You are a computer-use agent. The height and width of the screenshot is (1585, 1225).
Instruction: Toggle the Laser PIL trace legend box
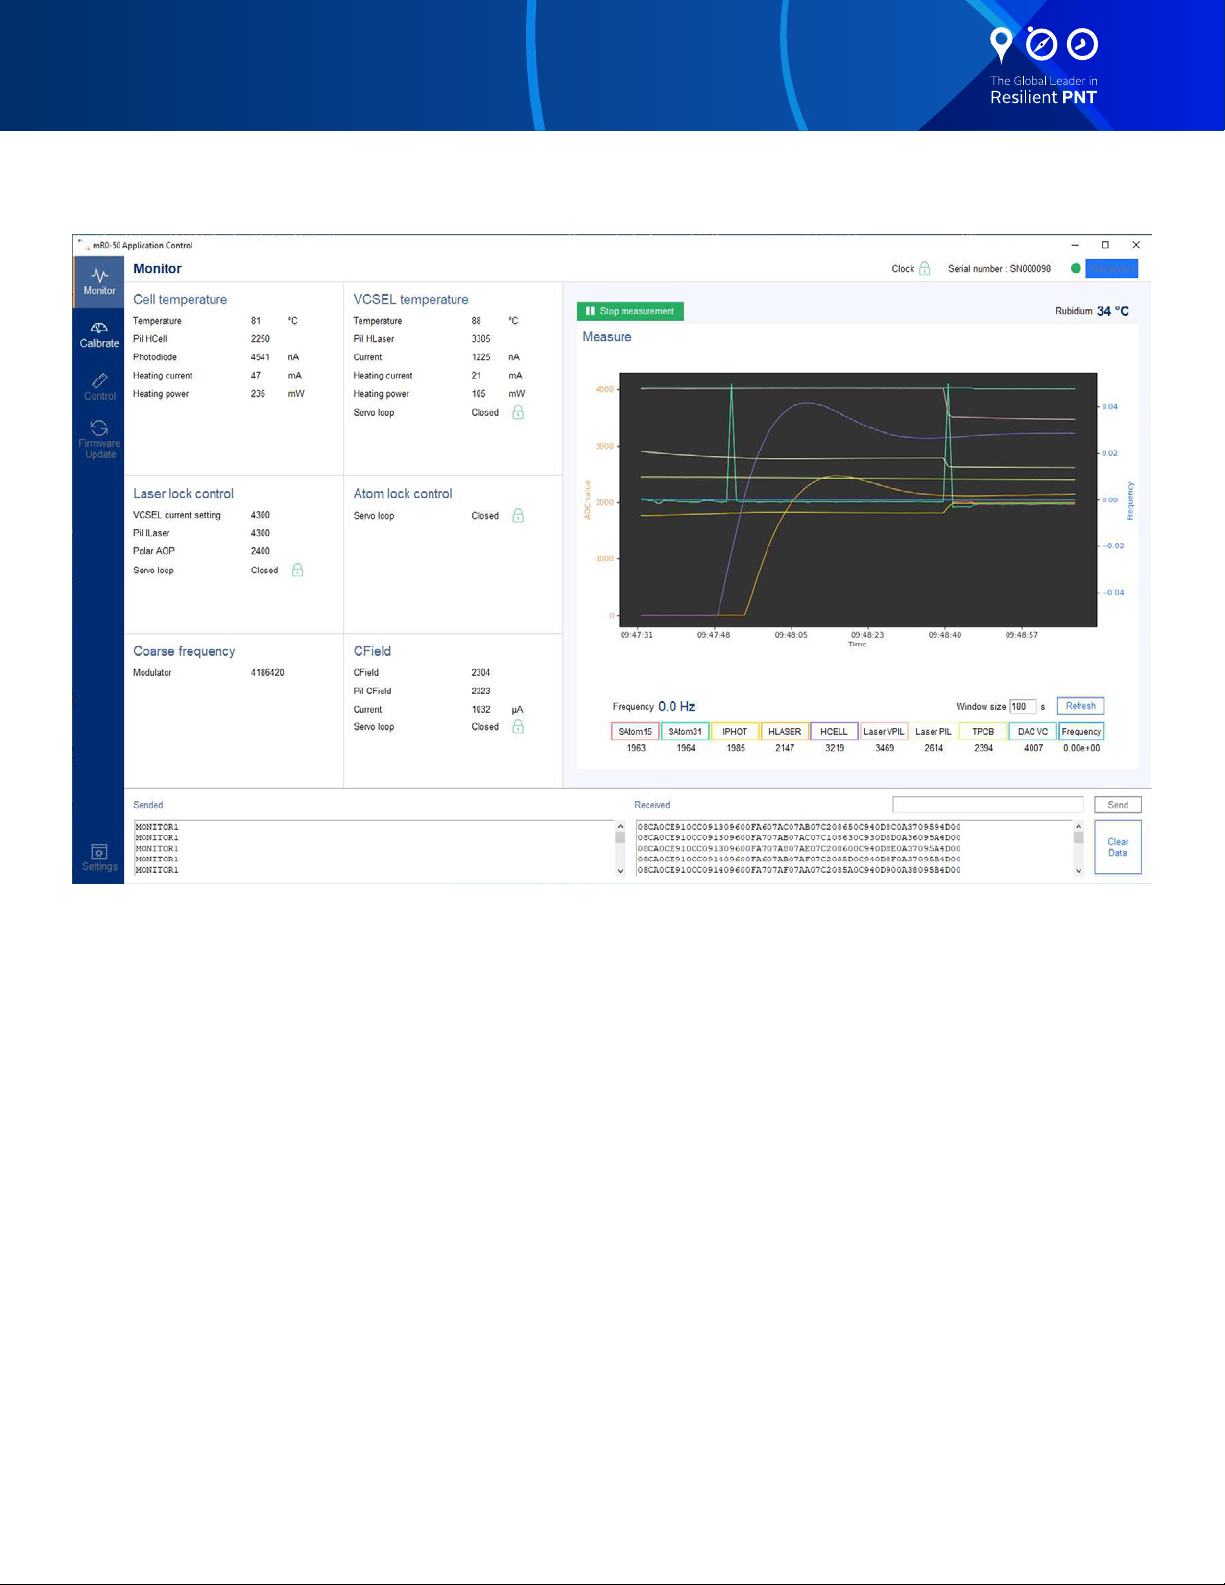click(x=933, y=731)
